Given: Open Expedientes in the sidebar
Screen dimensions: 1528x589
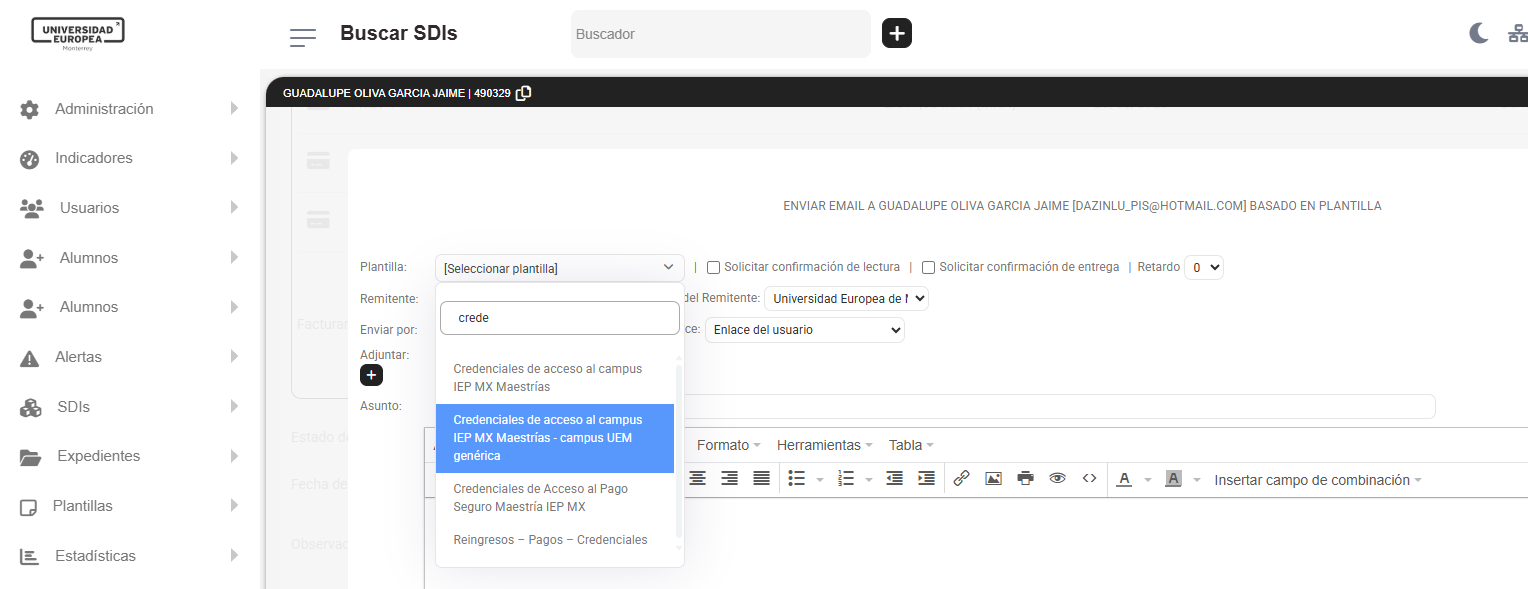Looking at the screenshot, I should 98,456.
